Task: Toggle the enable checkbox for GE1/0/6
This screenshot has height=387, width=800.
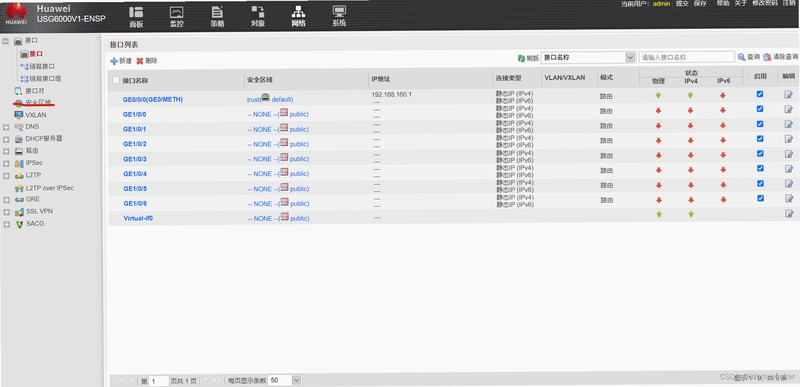Action: tap(760, 198)
